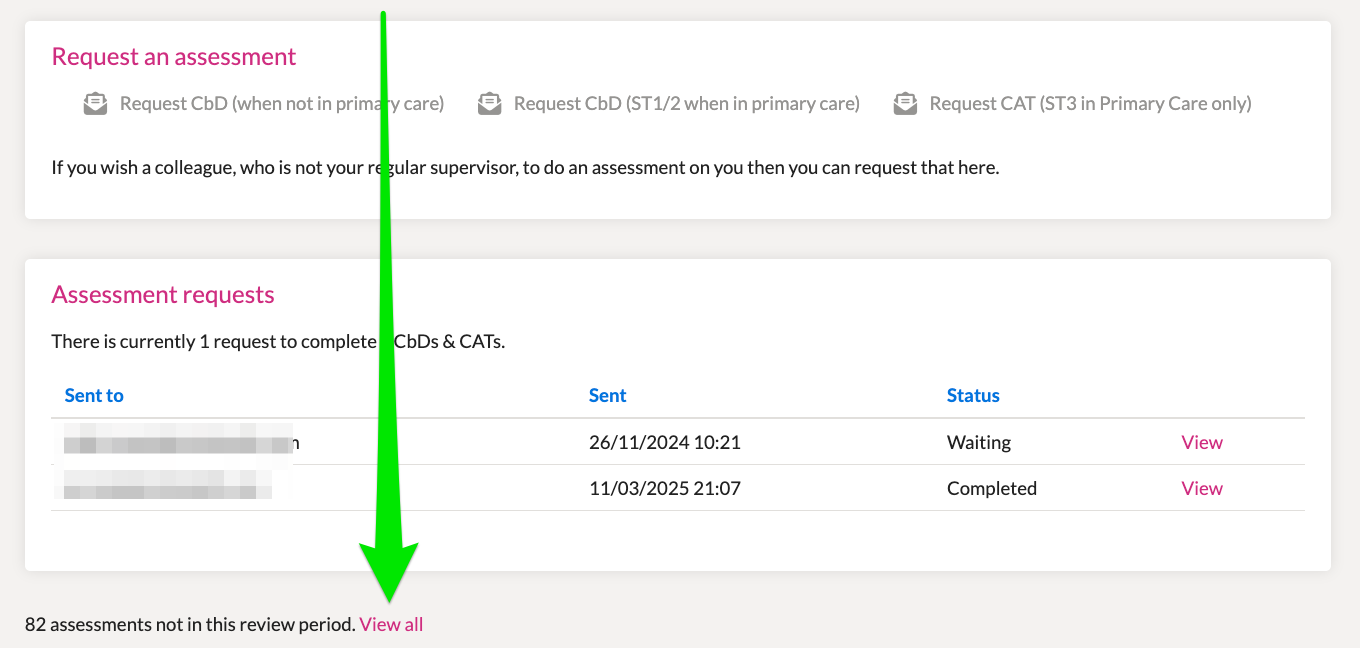Viewport: 1360px width, 648px height.
Task: View the Completed assessment request
Action: pos(1202,488)
